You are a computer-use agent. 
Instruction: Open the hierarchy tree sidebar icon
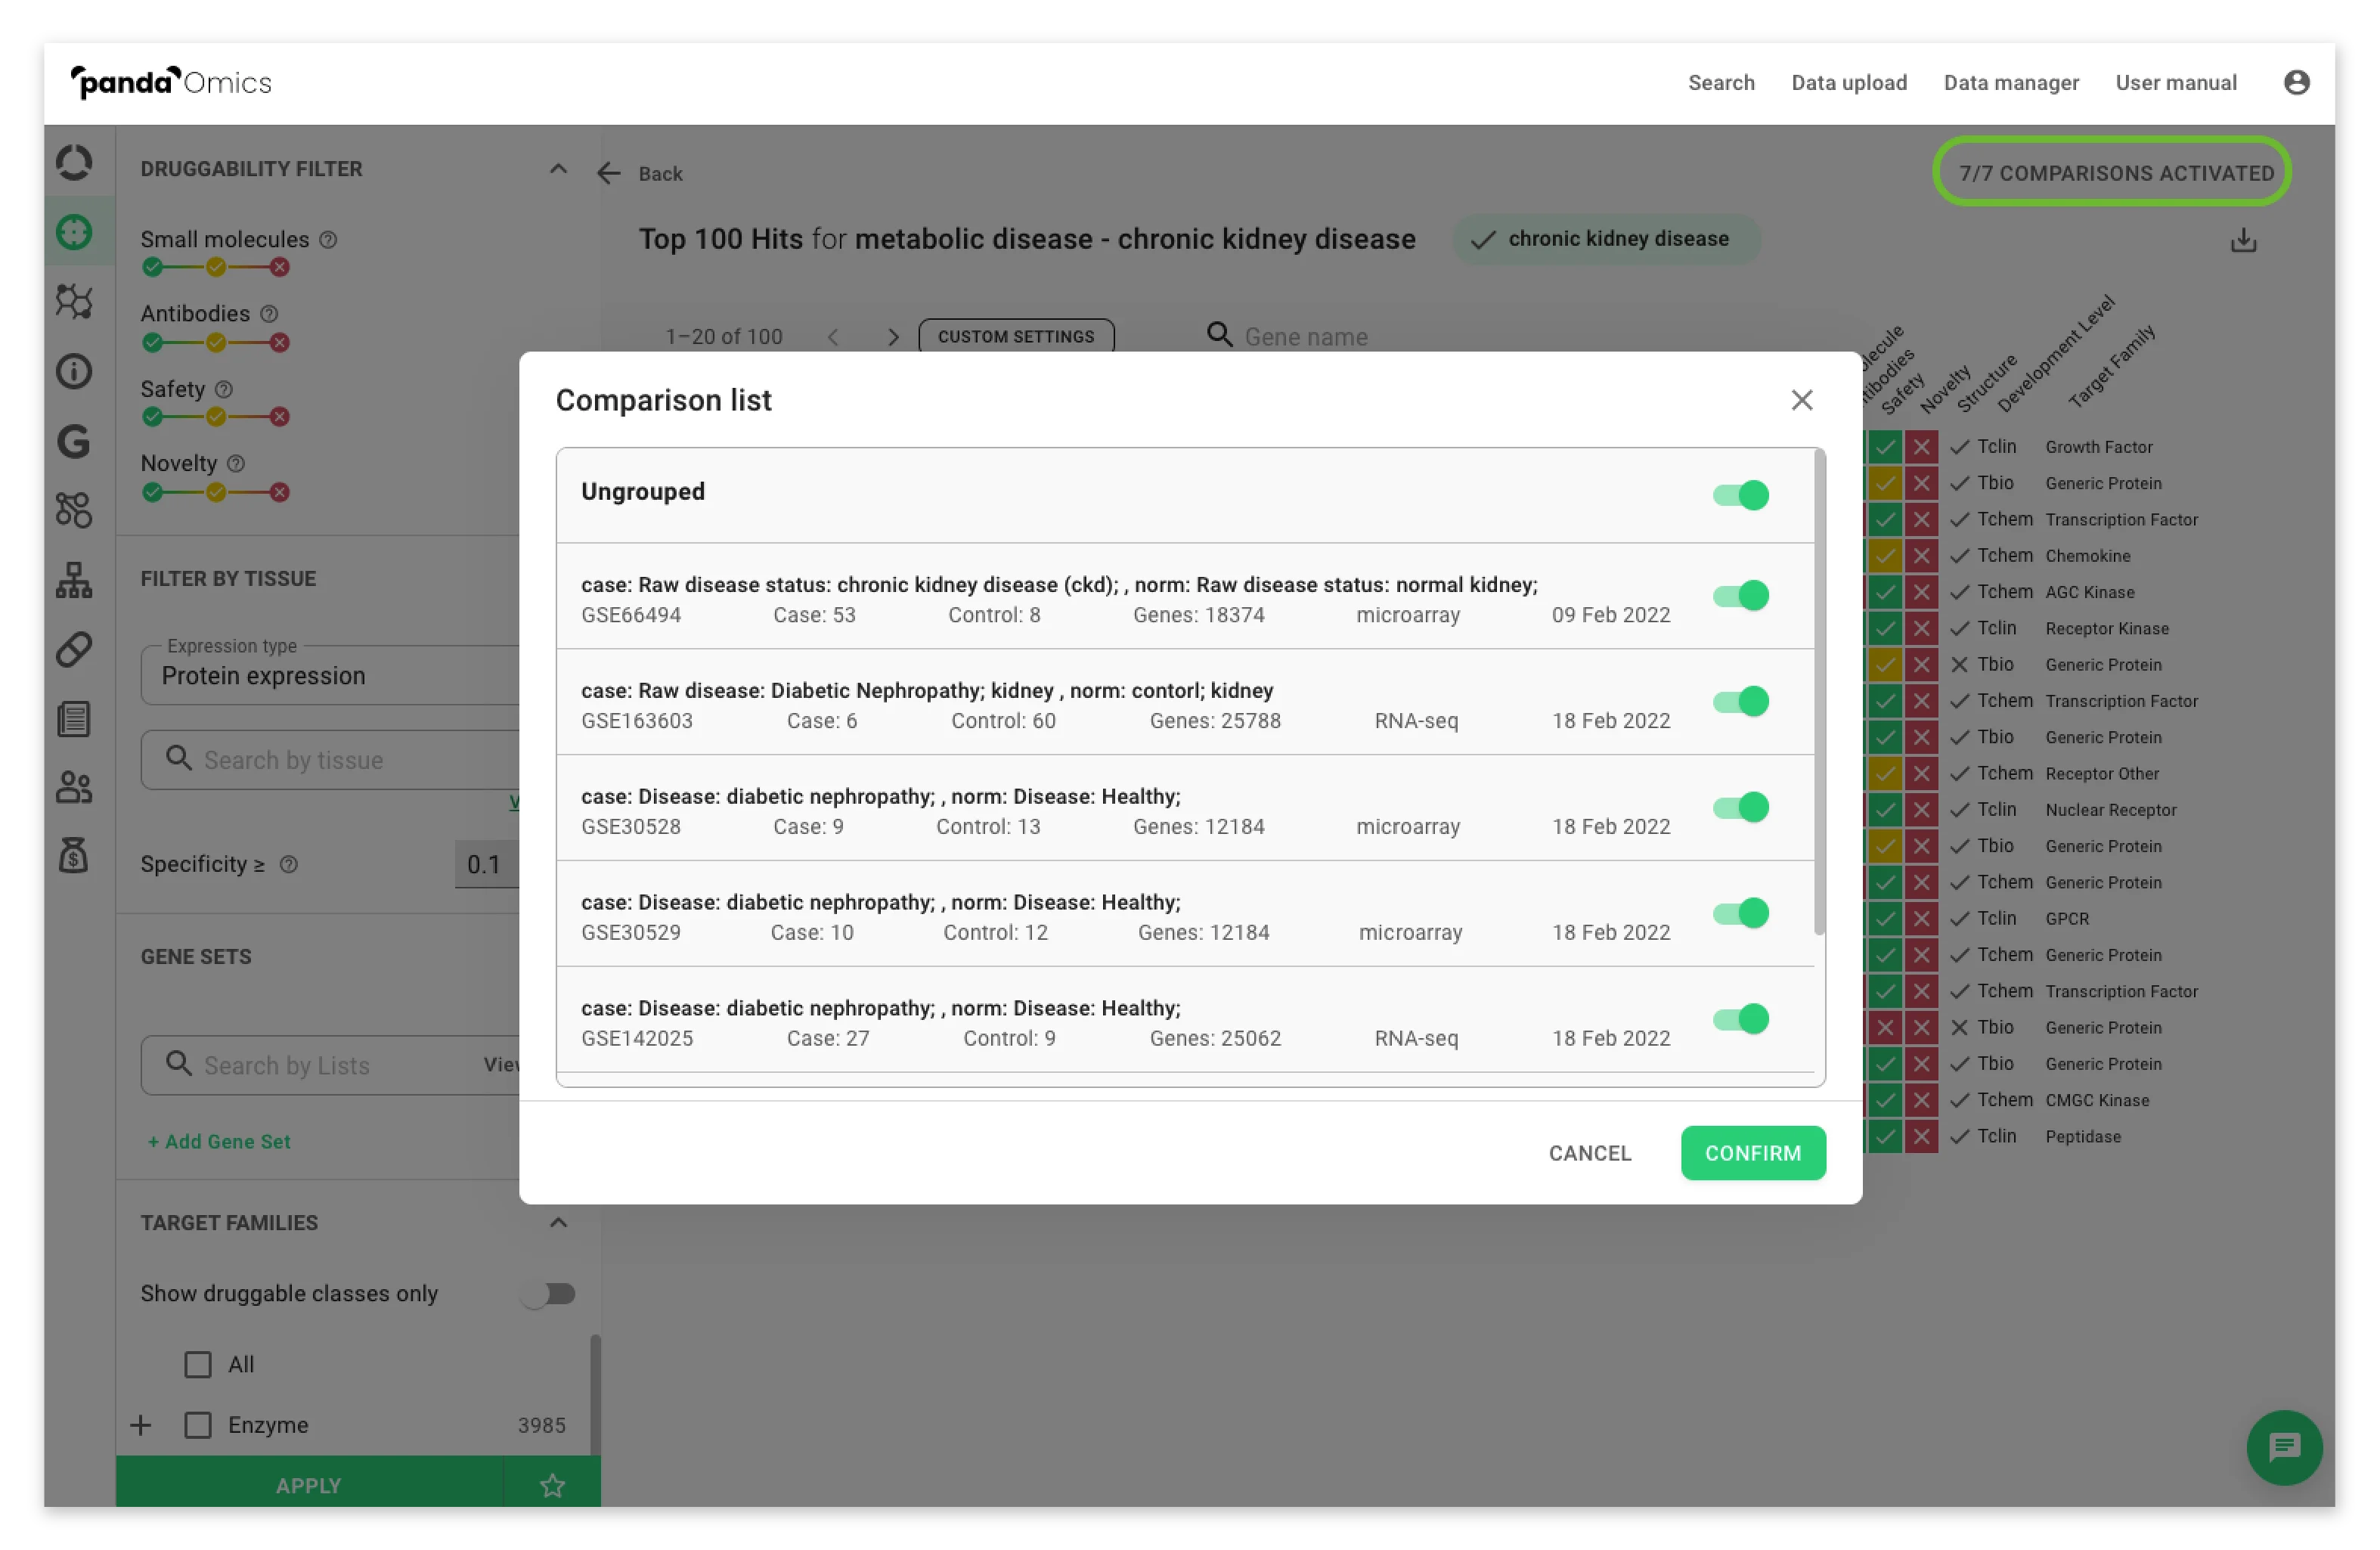click(x=74, y=579)
